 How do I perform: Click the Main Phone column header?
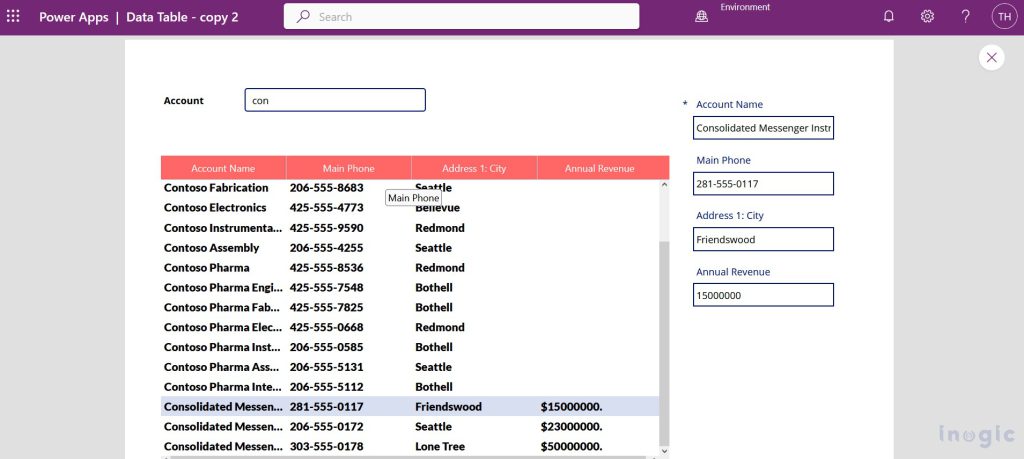348,168
